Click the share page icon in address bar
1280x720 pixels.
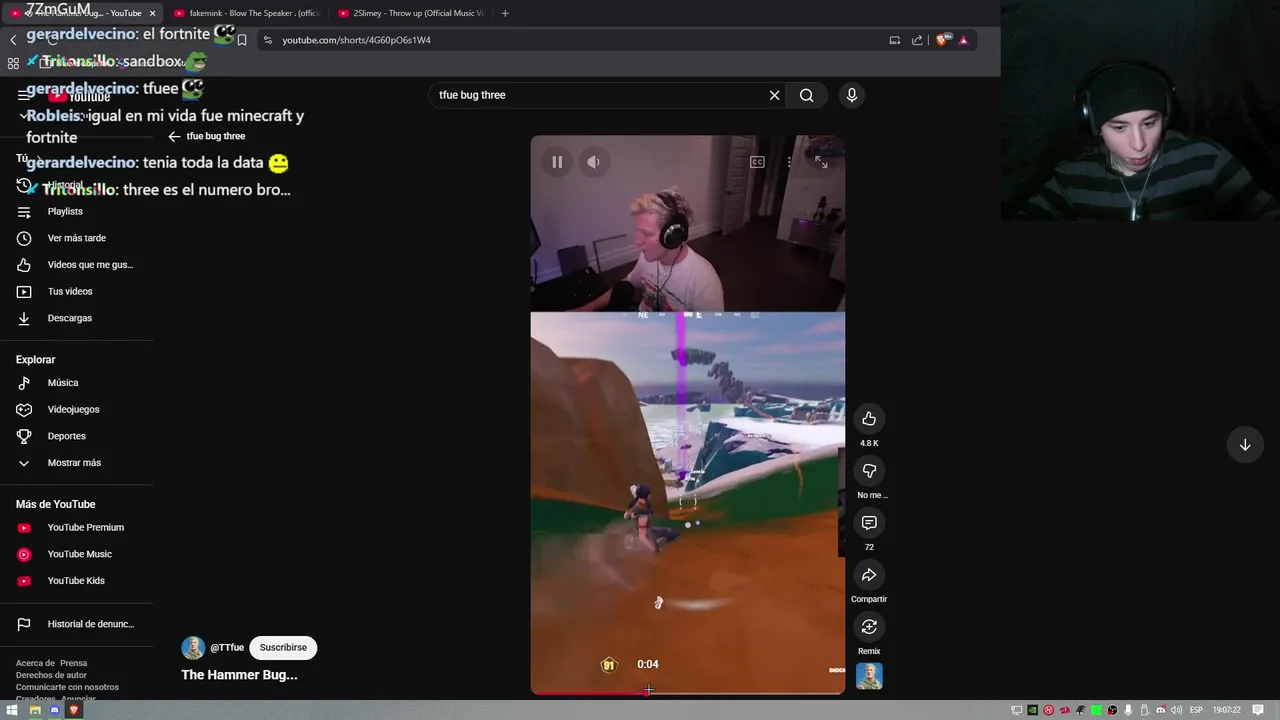click(917, 40)
